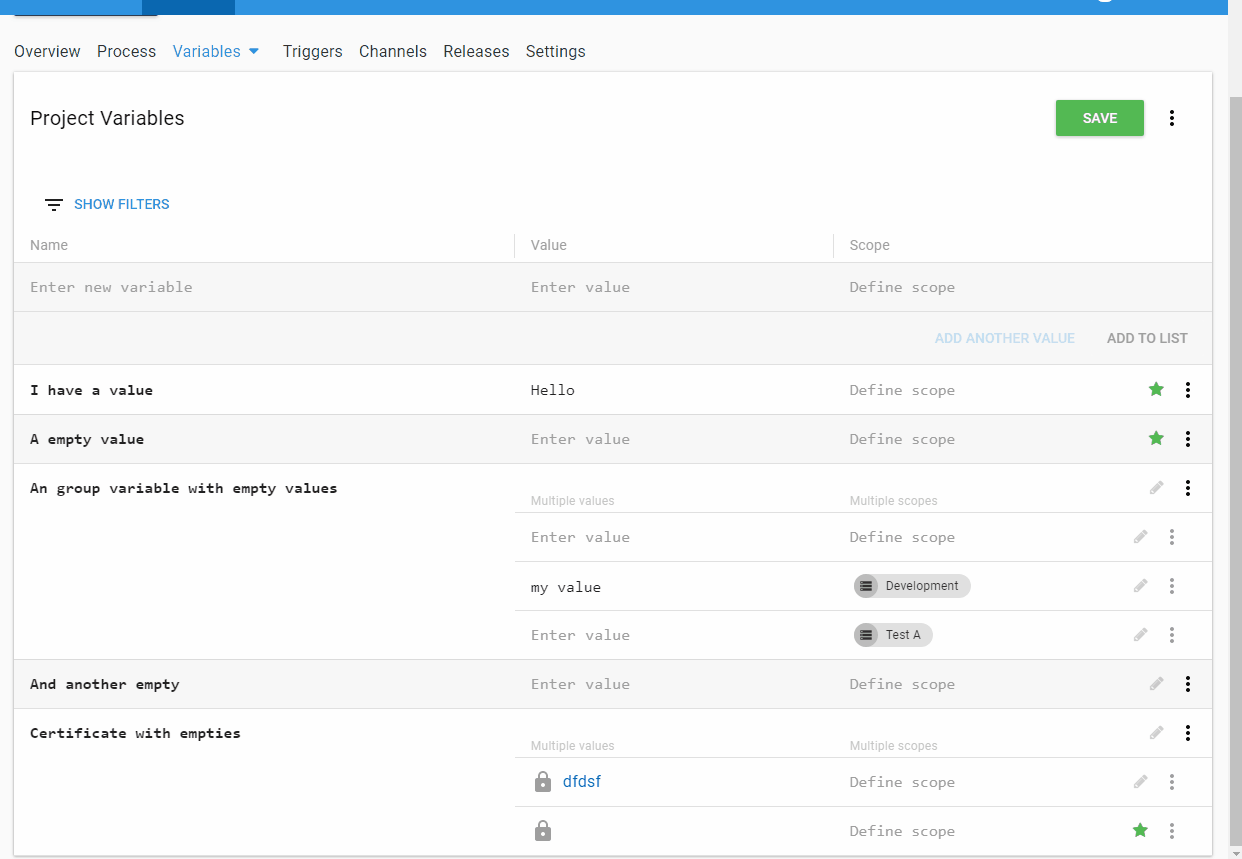Screen dimensions: 1242x859
Task: Click pencil icon in the 'dfdsf' certificate row
Action: (1140, 781)
